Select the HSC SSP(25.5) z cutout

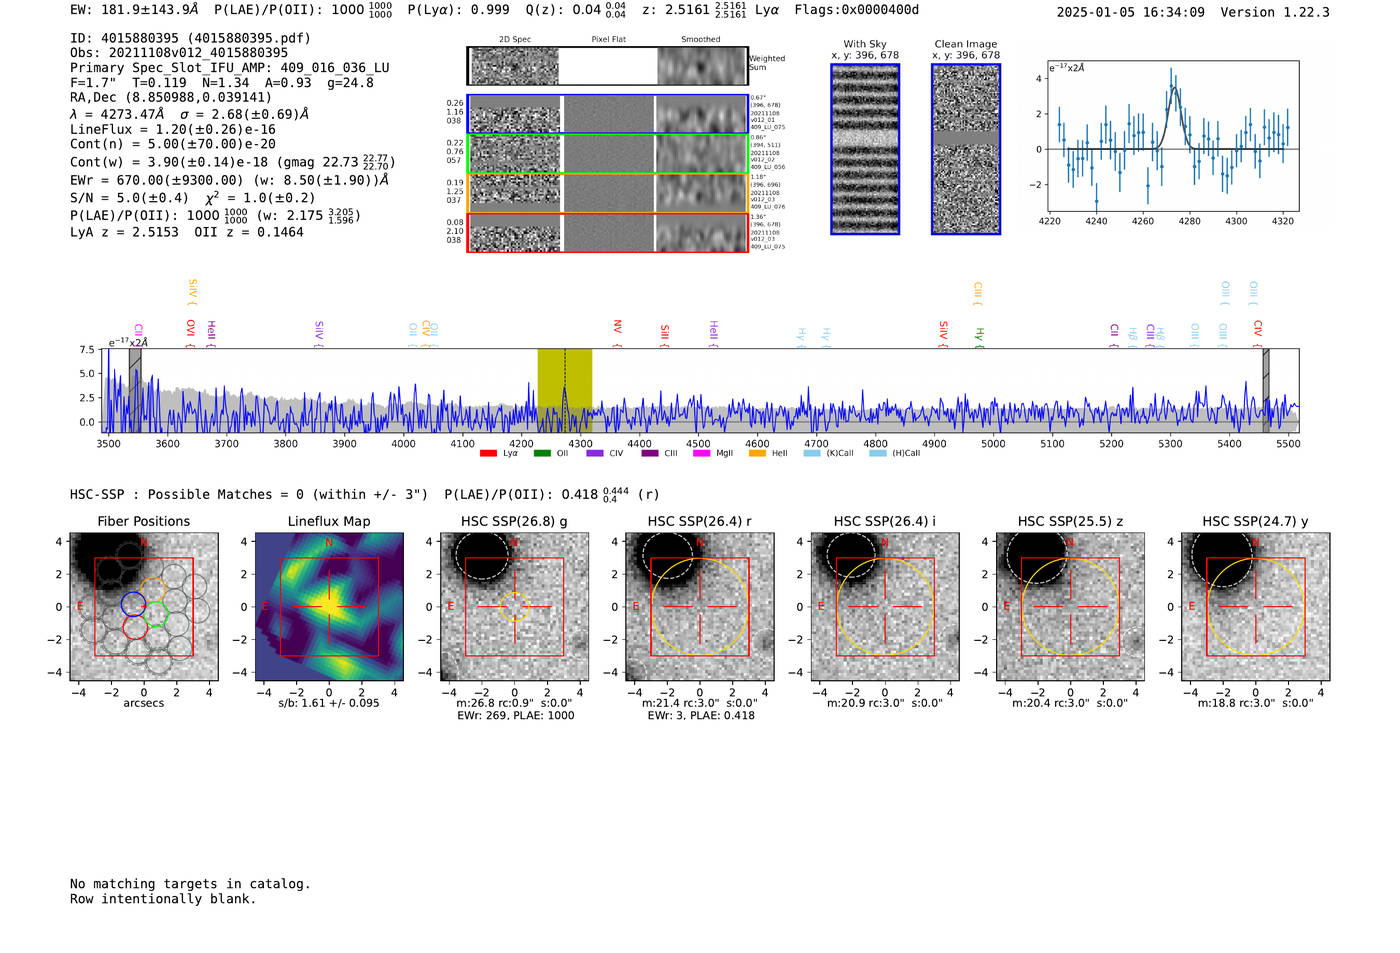click(1070, 607)
